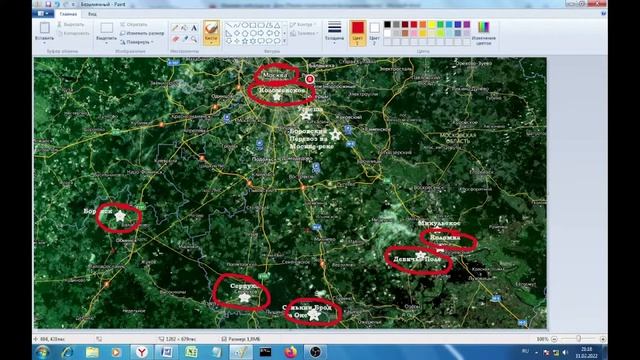Screen dimensions: 640x360
Task: Select the Right arrow shape
Action: click(x=261, y=33)
